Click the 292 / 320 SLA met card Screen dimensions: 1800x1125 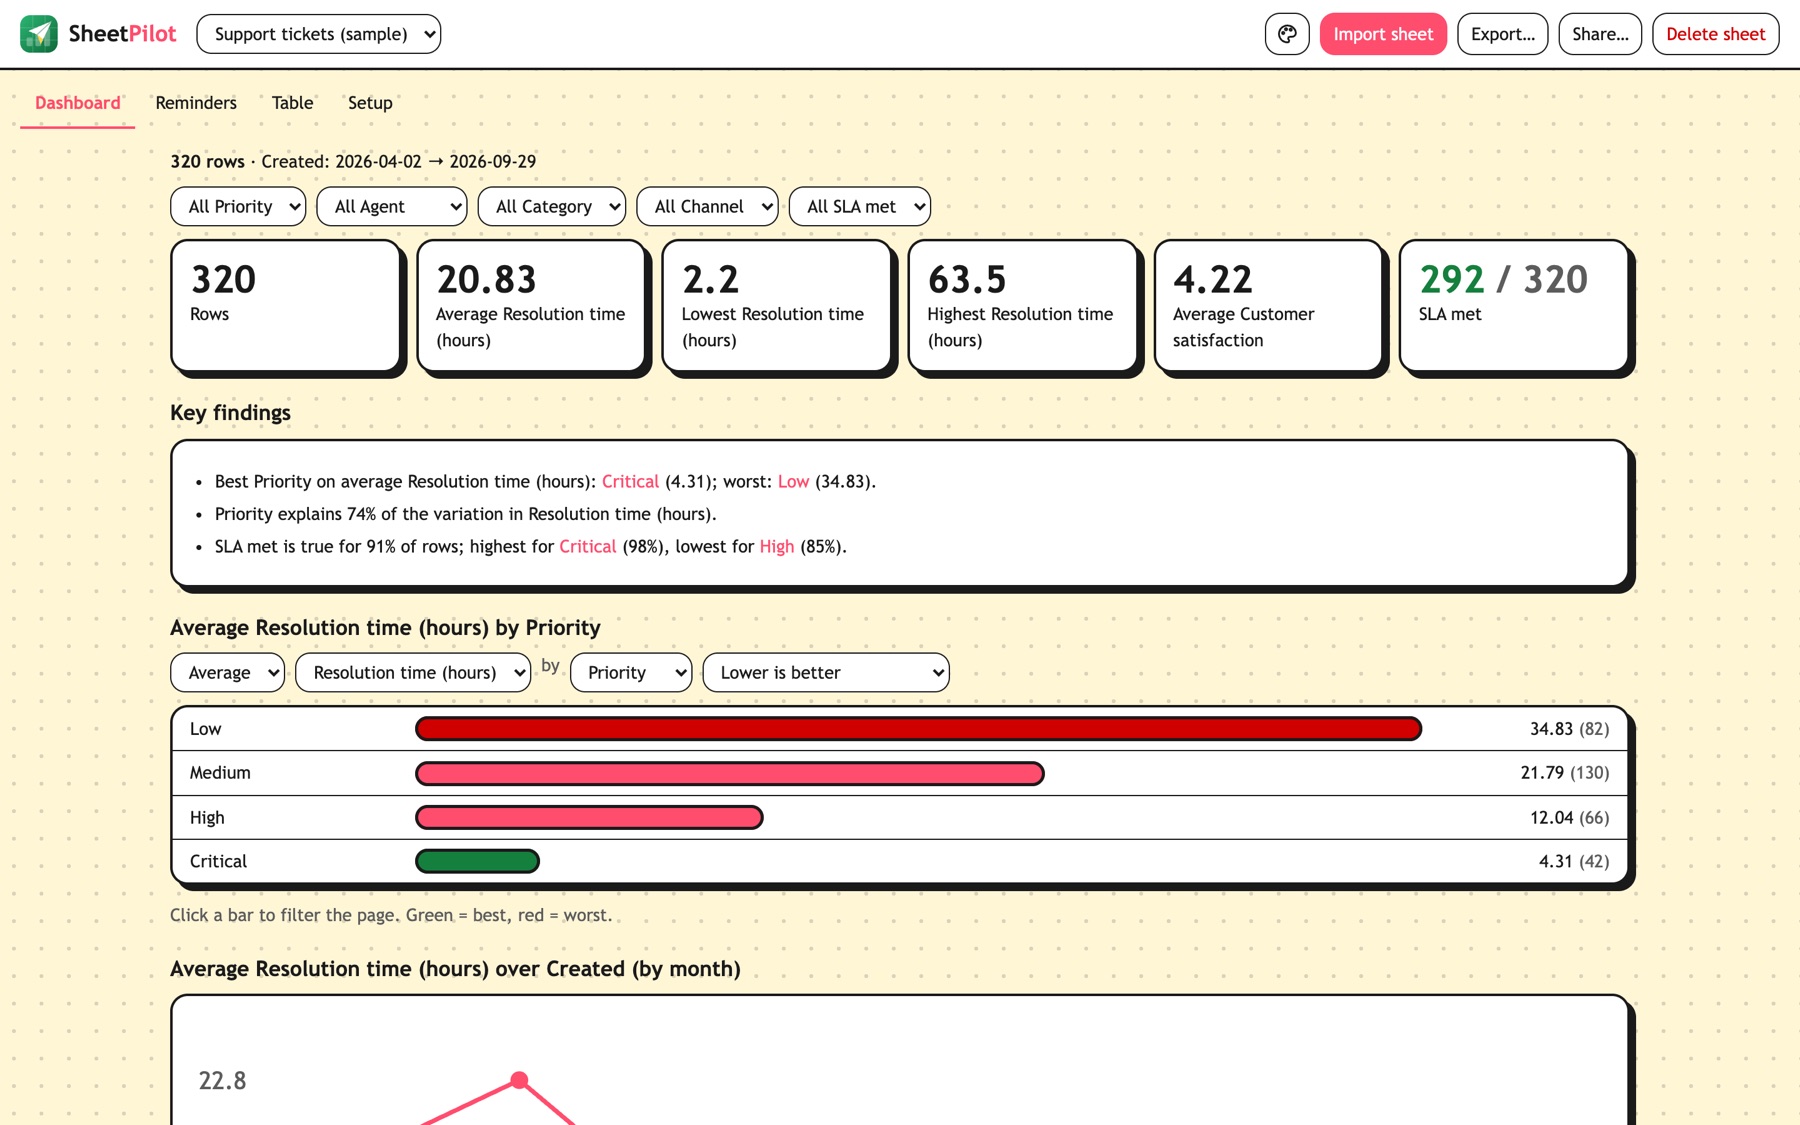[x=1515, y=306]
